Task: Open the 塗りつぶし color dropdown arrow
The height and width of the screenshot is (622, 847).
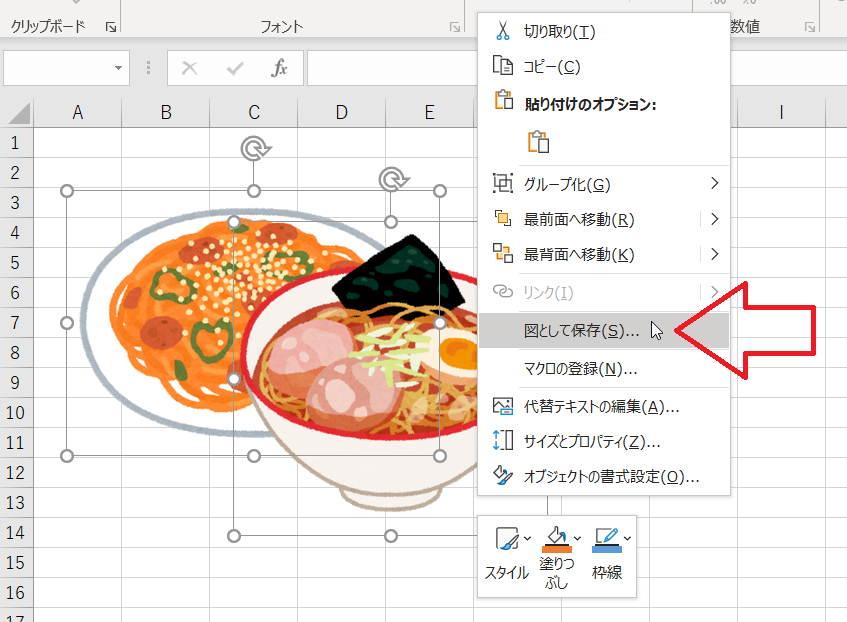Action: click(x=576, y=540)
